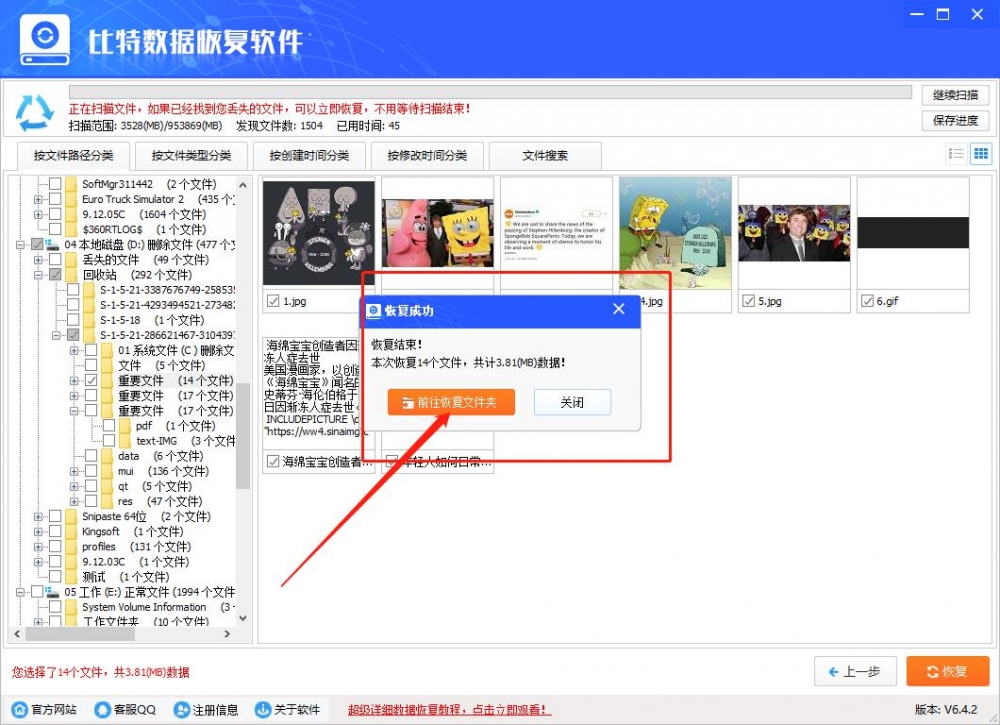Expand the mui folder node

pos(74,471)
